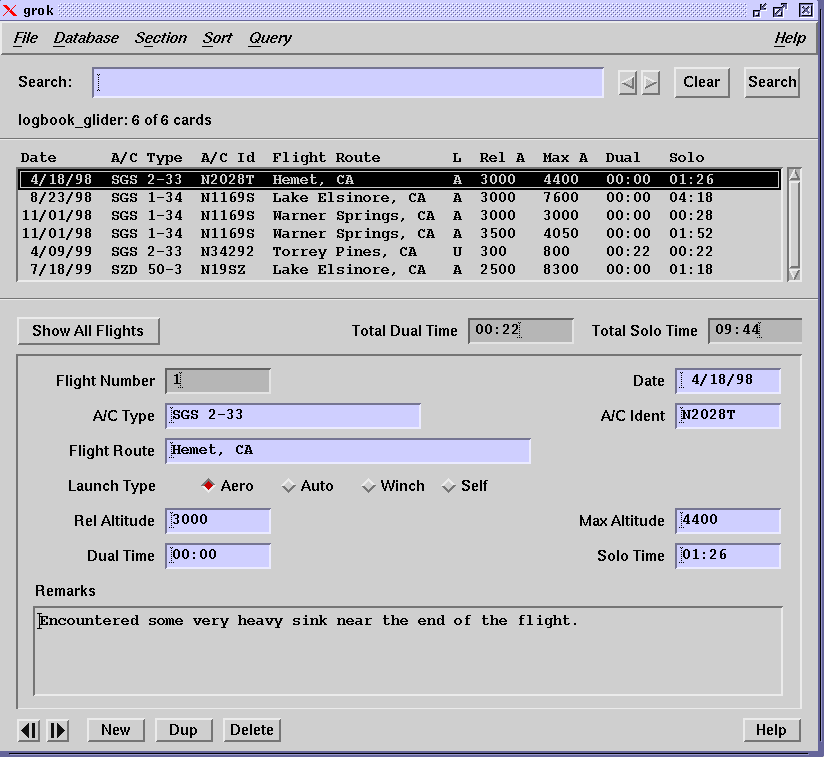Minimize the grok window
This screenshot has height=757, width=824.
759,10
